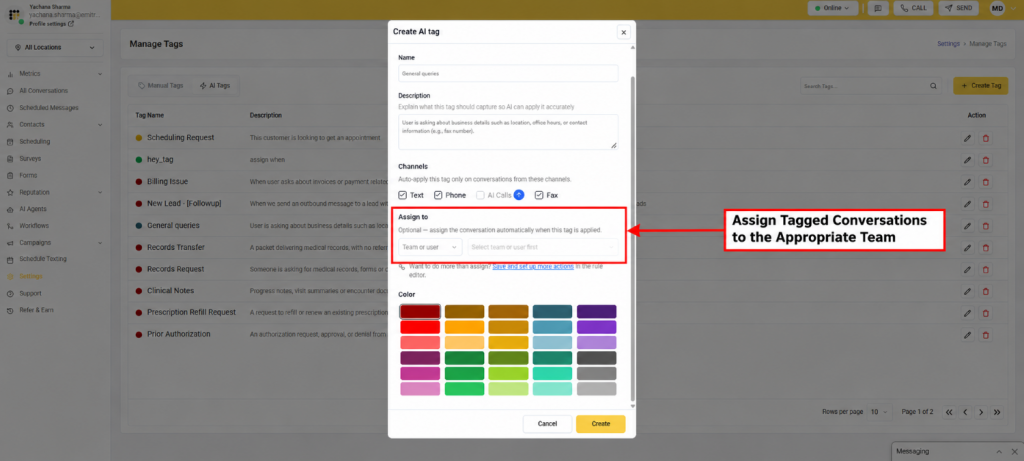Open the Save and set up more actions link
The width and height of the screenshot is (1024, 461).
click(533, 267)
